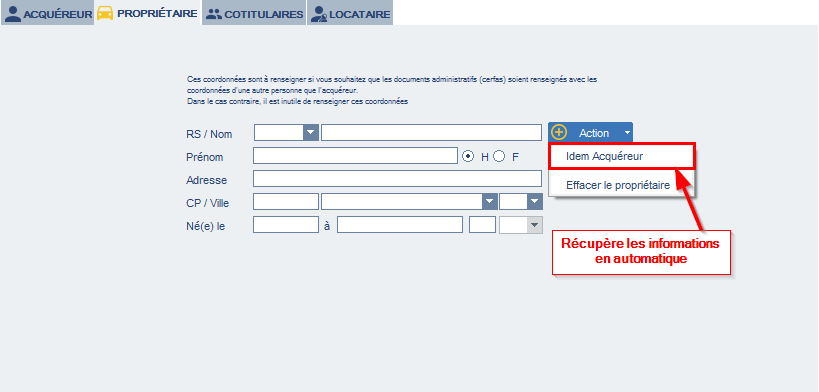
Task: Click the person icon on Acquéreur tab
Action: point(13,14)
